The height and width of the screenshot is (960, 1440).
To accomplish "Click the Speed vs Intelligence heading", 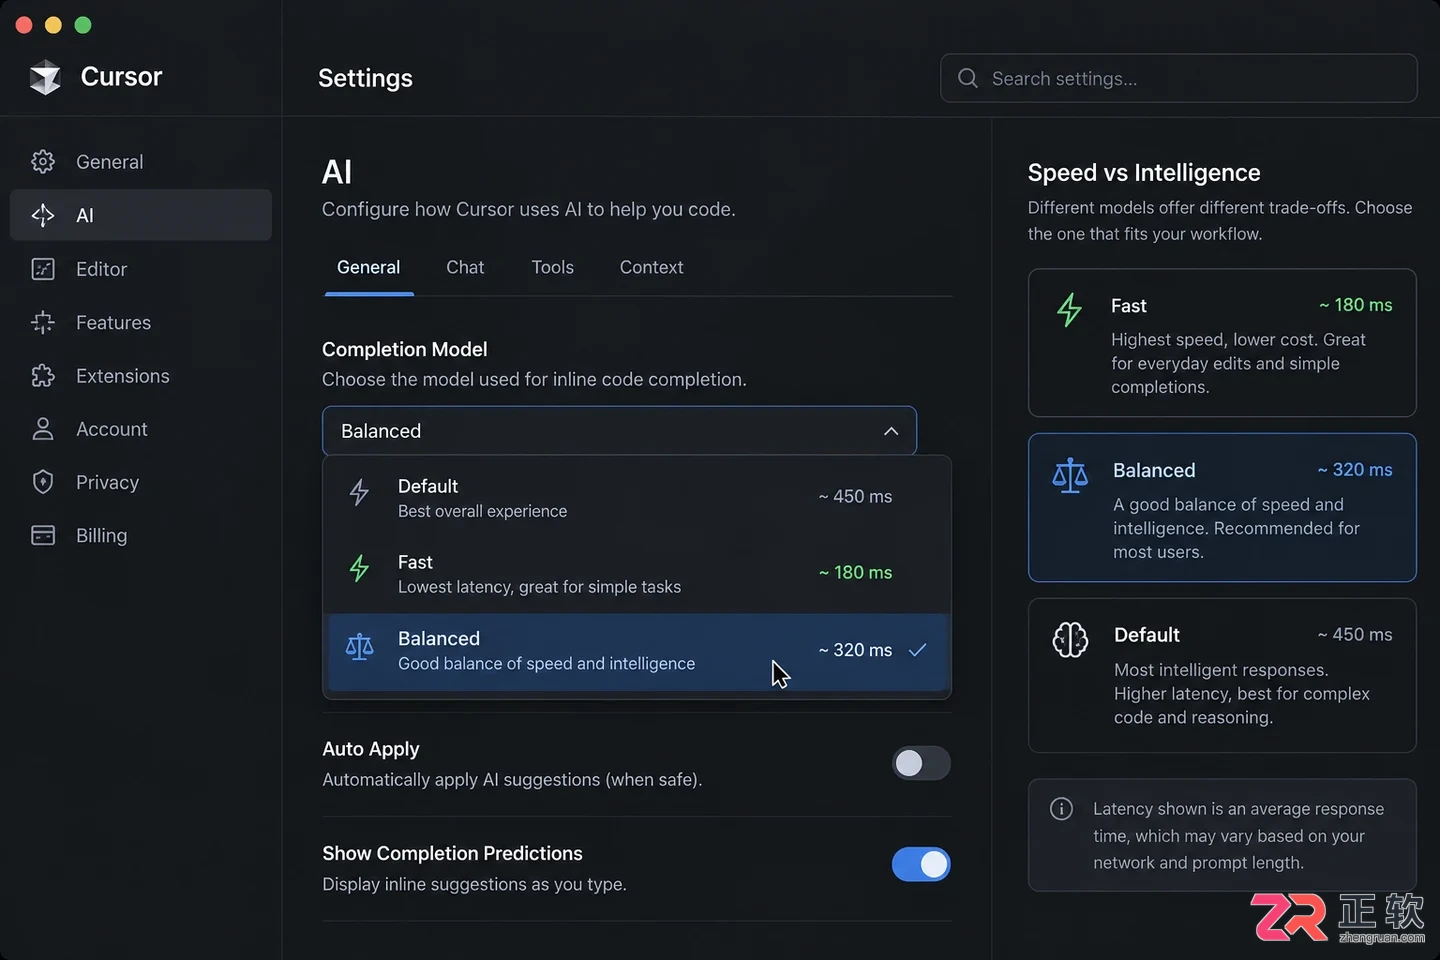I will coord(1144,173).
